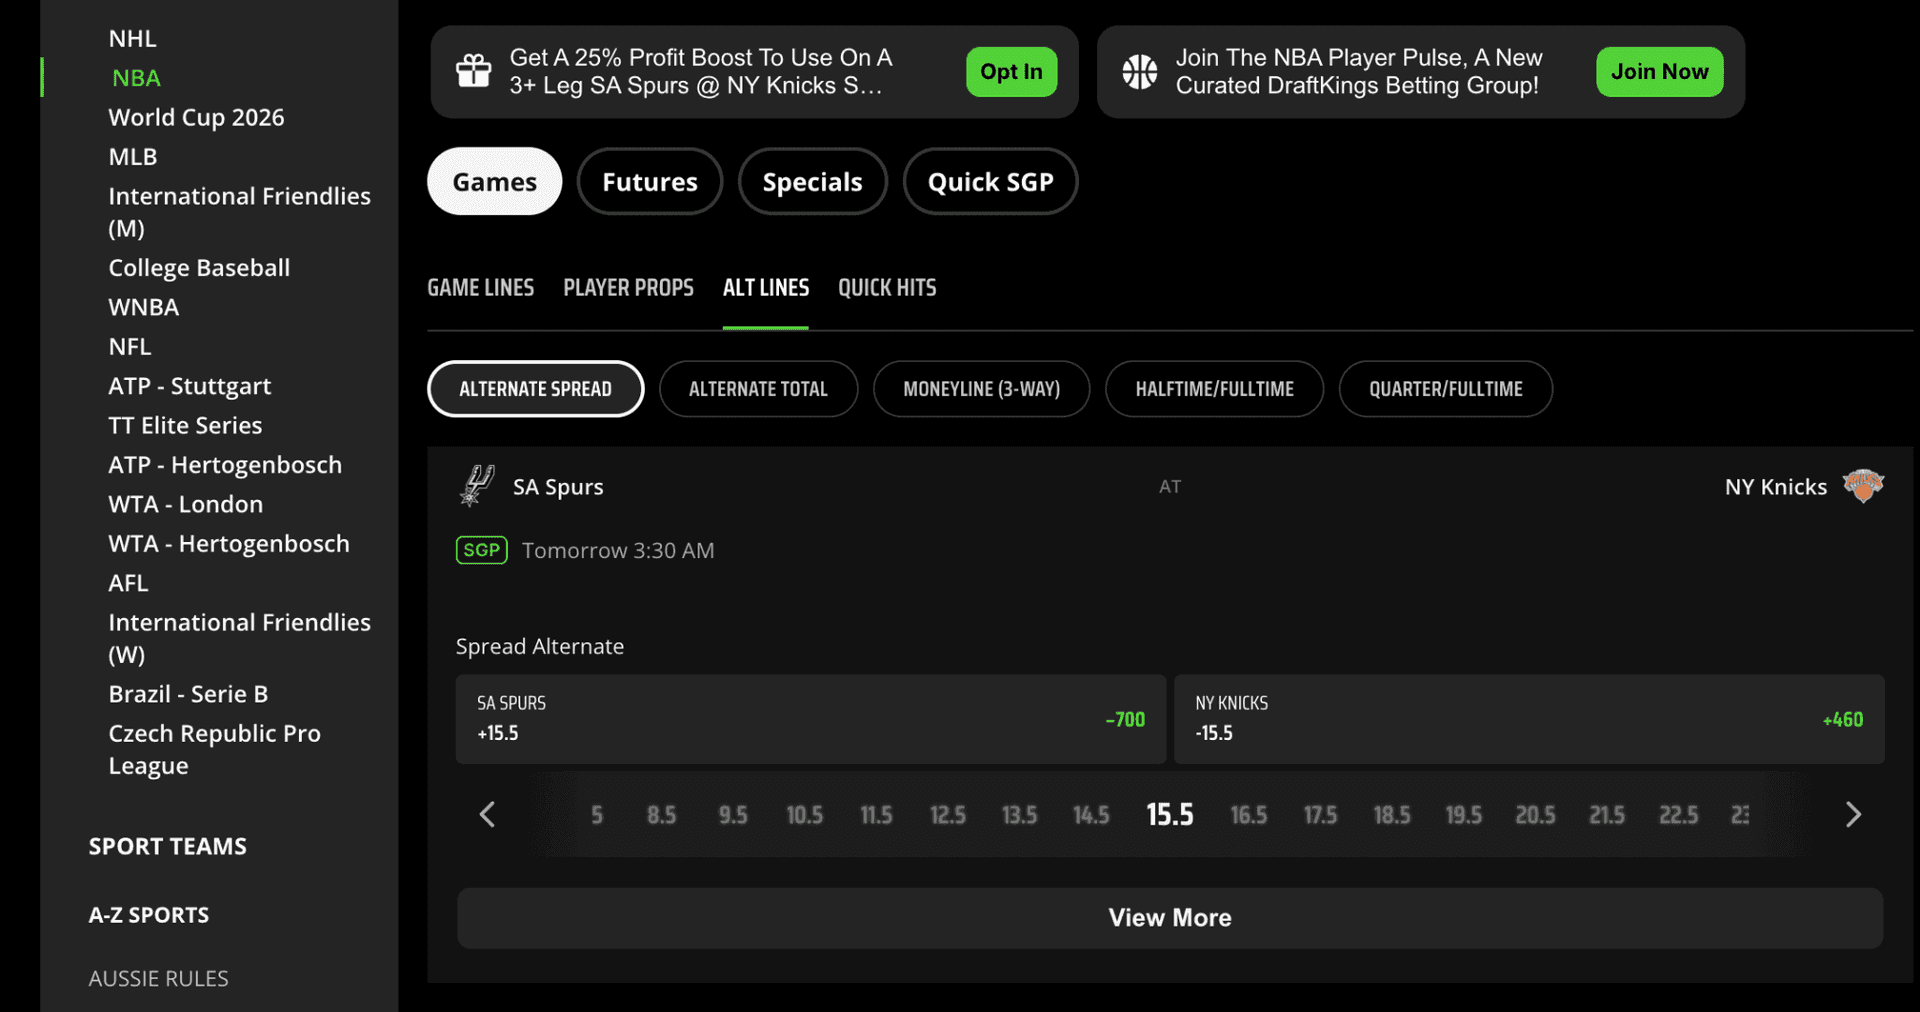Go to ATP - Hertogenbosch
The width and height of the screenshot is (1920, 1012).
225,465
